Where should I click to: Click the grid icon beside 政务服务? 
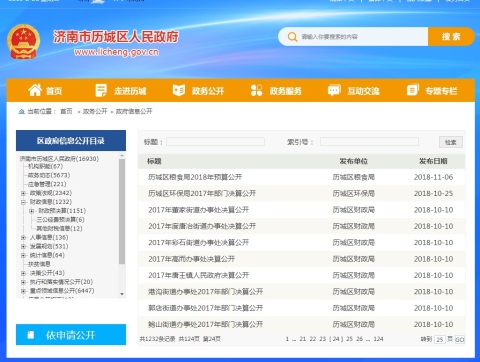(256, 90)
